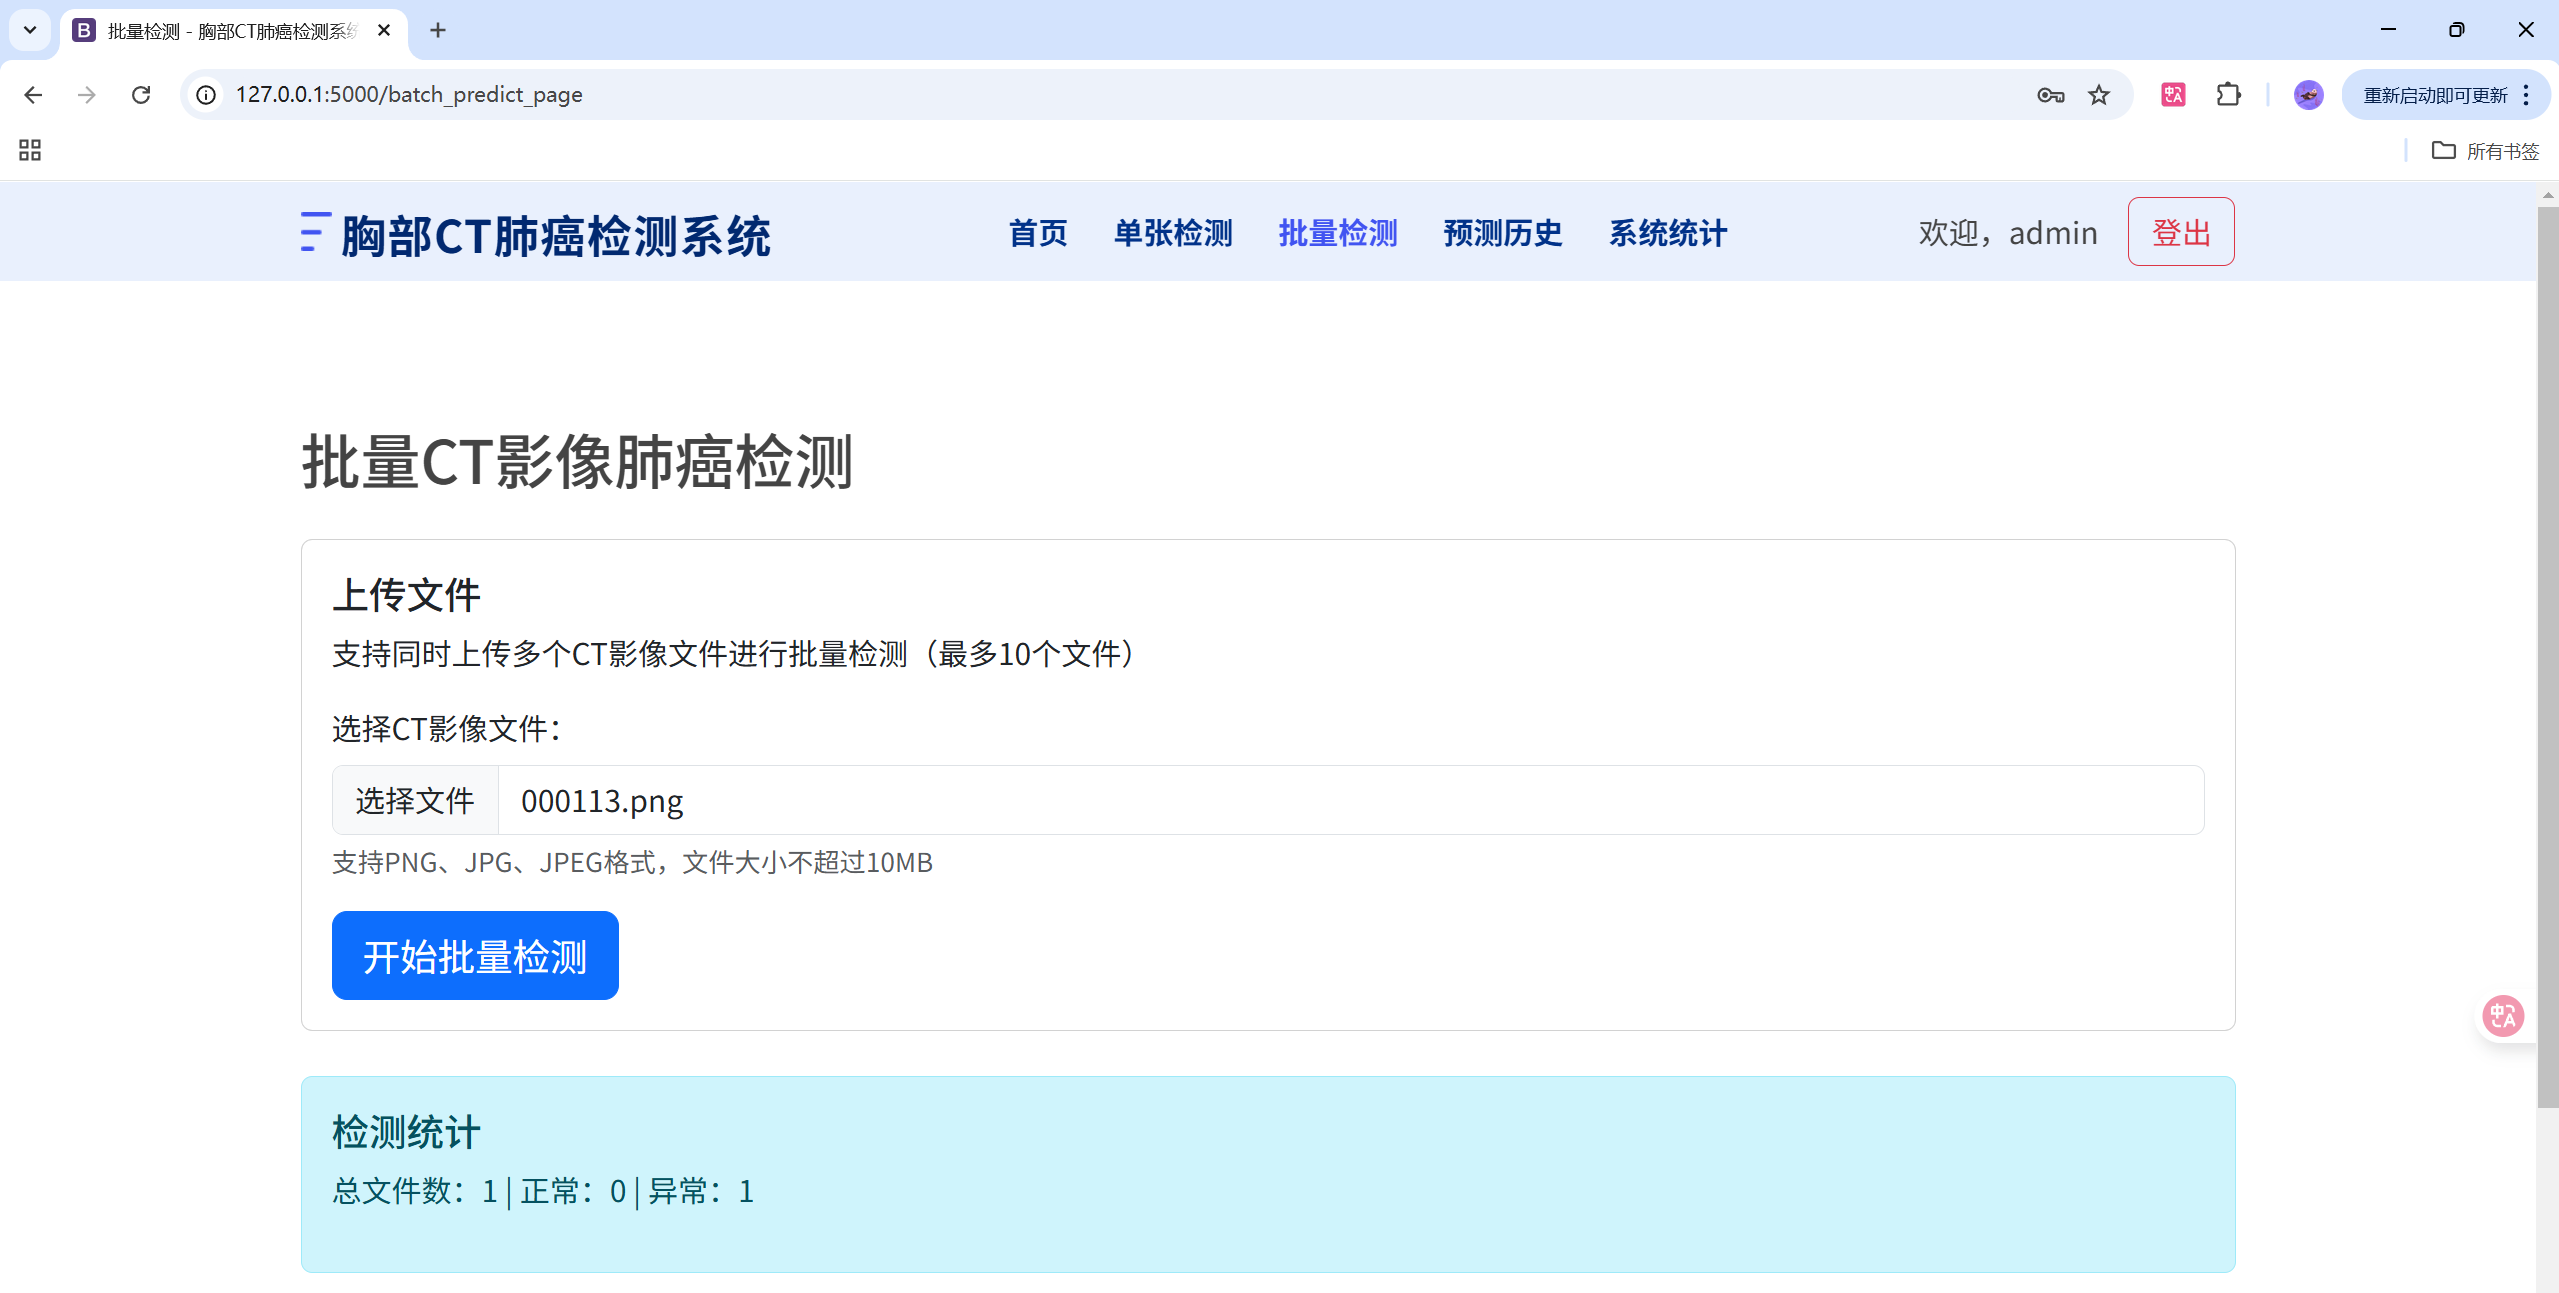Open the 所有书签 bookmarks folder
Image resolution: width=2559 pixels, height=1293 pixels.
2485,151
